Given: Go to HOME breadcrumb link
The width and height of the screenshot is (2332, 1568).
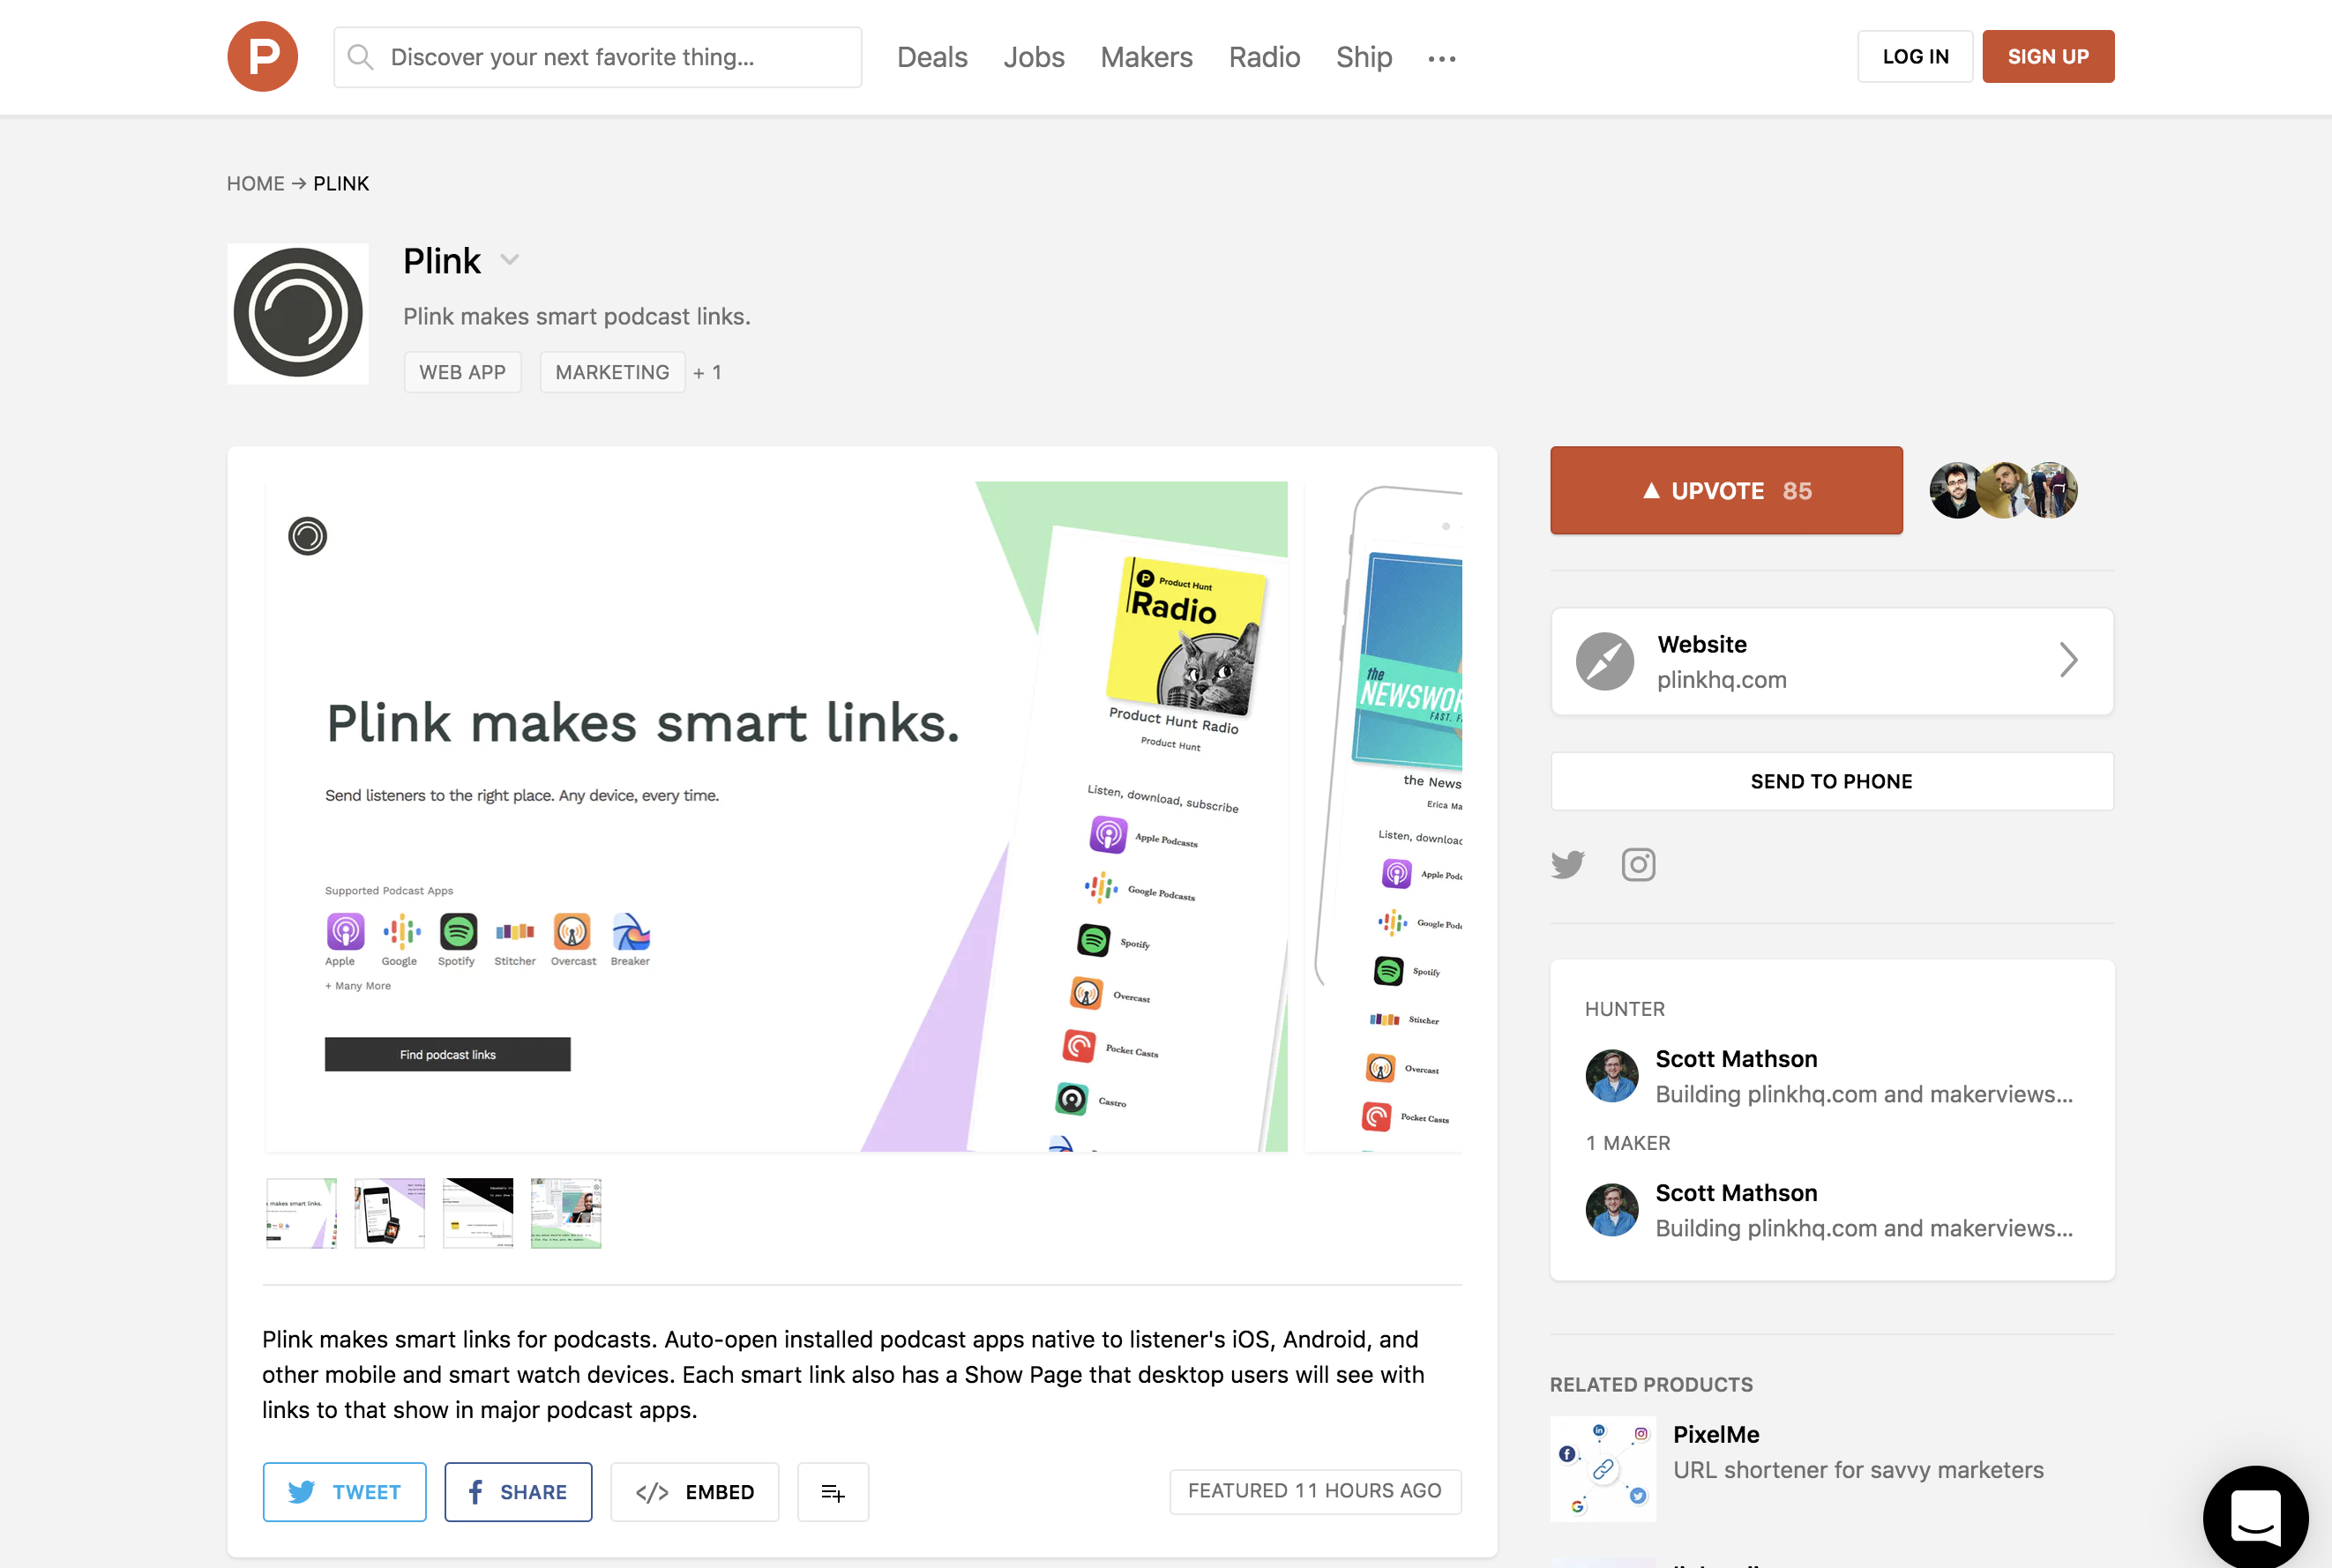Looking at the screenshot, I should (x=255, y=184).
